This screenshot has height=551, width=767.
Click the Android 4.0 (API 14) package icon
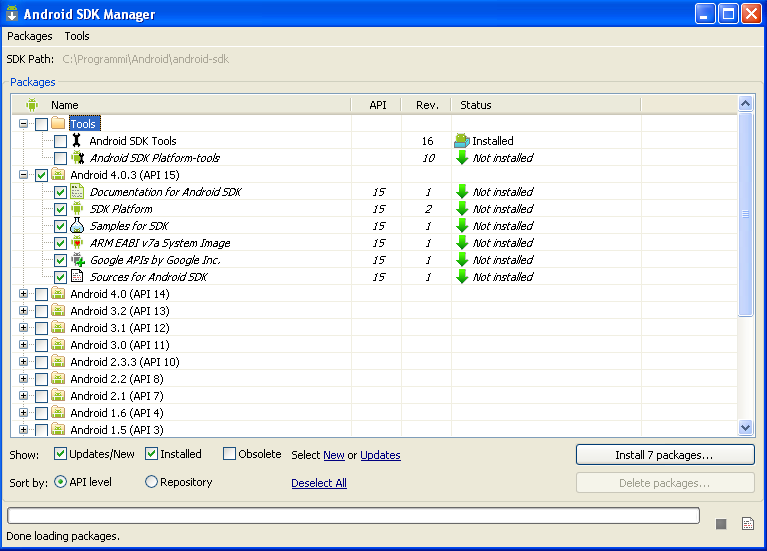(x=58, y=293)
